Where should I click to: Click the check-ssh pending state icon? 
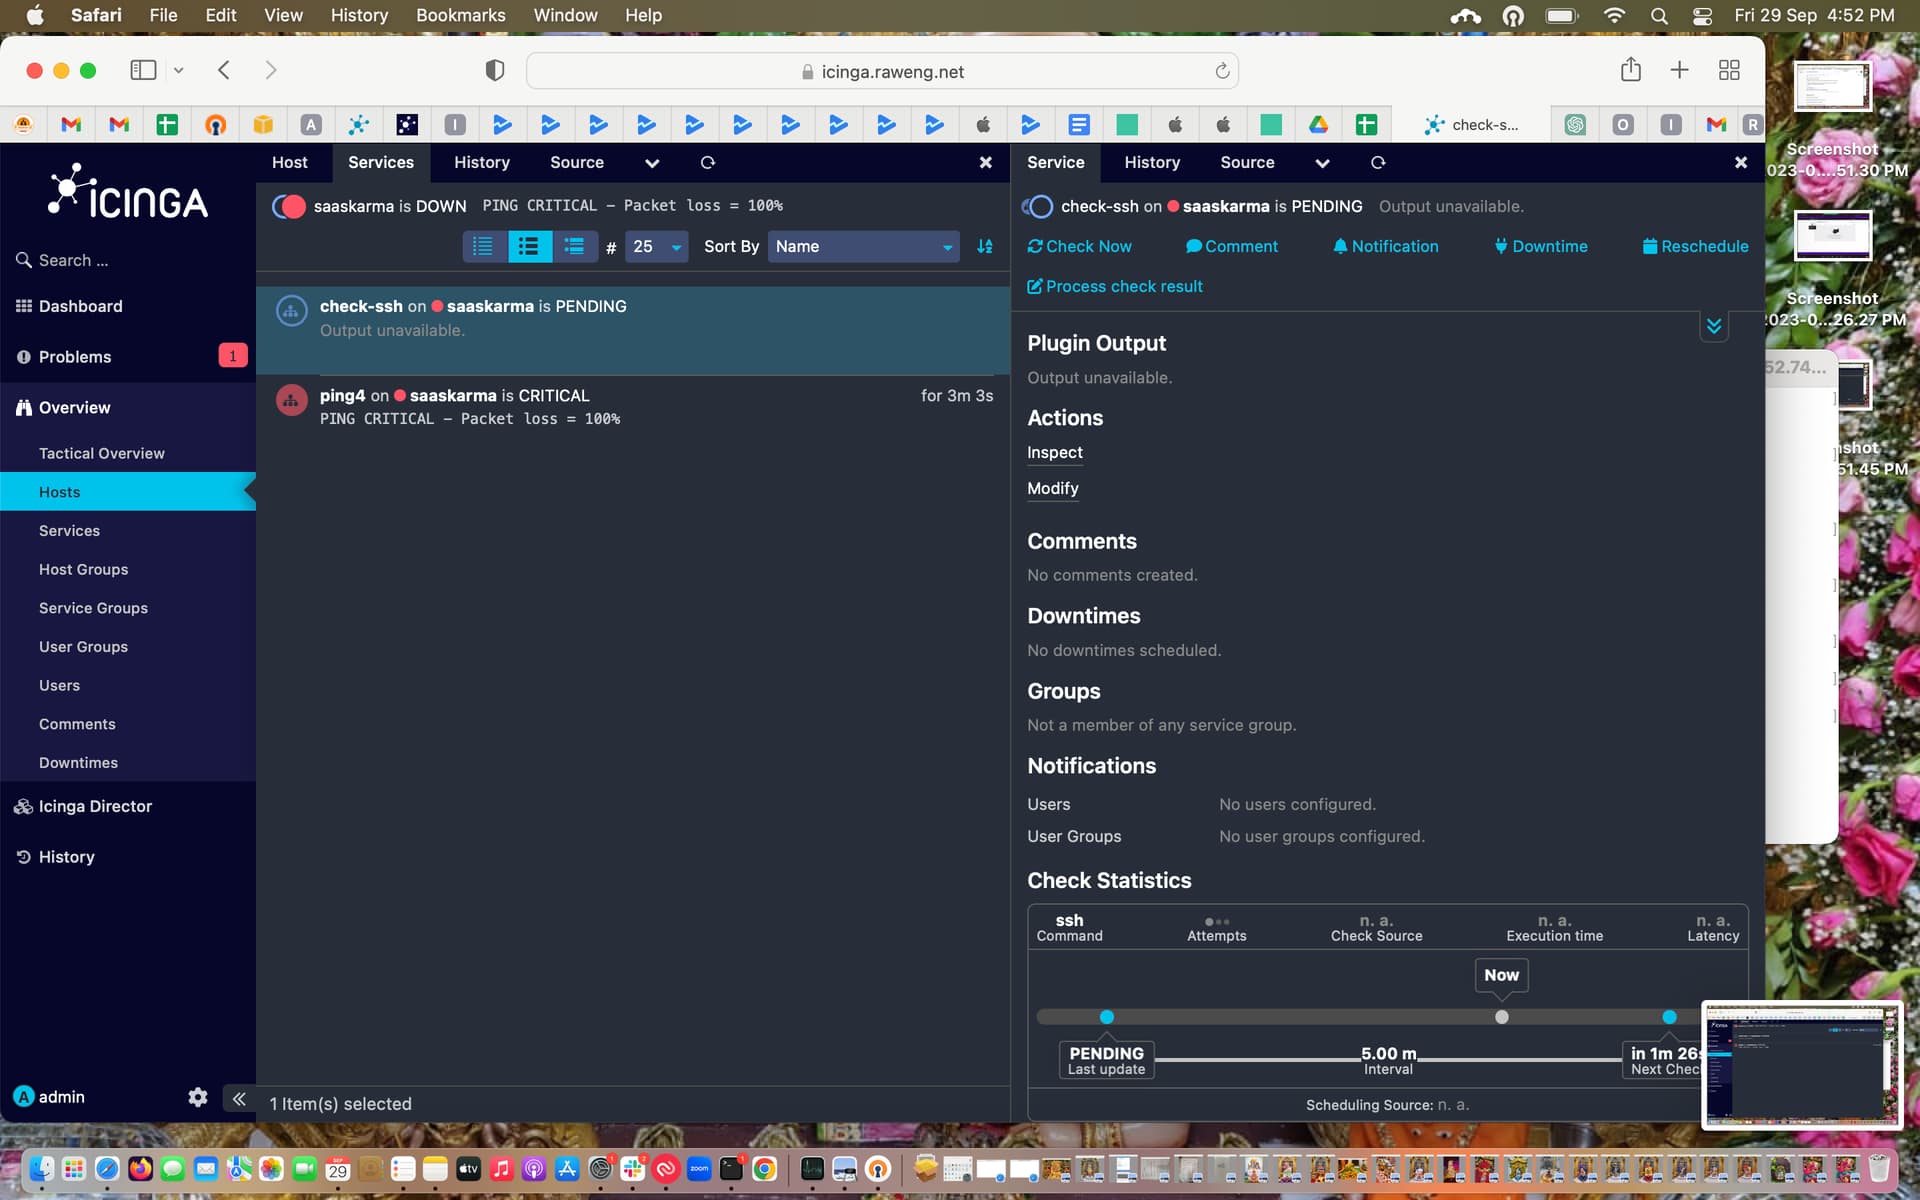tap(291, 311)
